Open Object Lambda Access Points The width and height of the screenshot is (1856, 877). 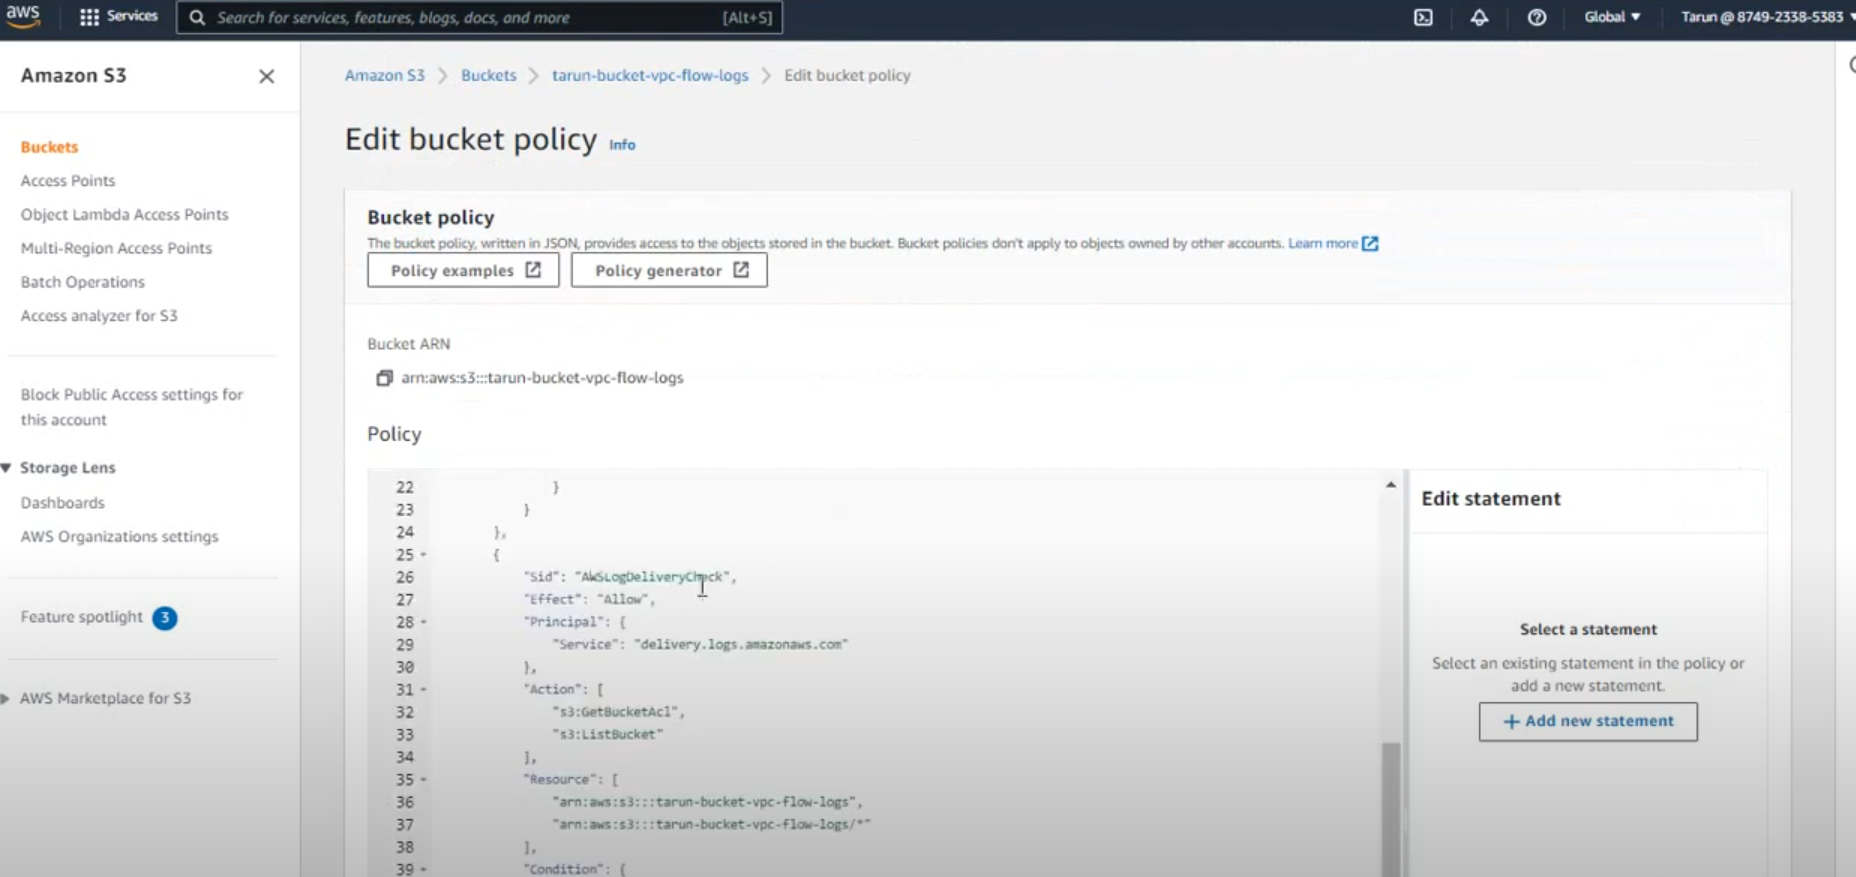point(124,215)
